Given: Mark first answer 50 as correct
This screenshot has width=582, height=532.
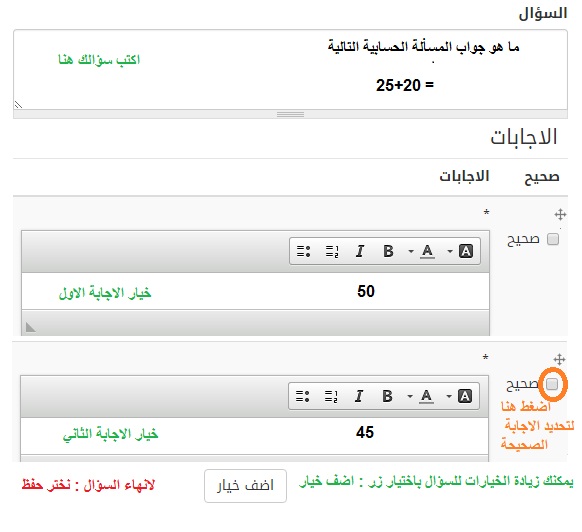Looking at the screenshot, I should (553, 239).
